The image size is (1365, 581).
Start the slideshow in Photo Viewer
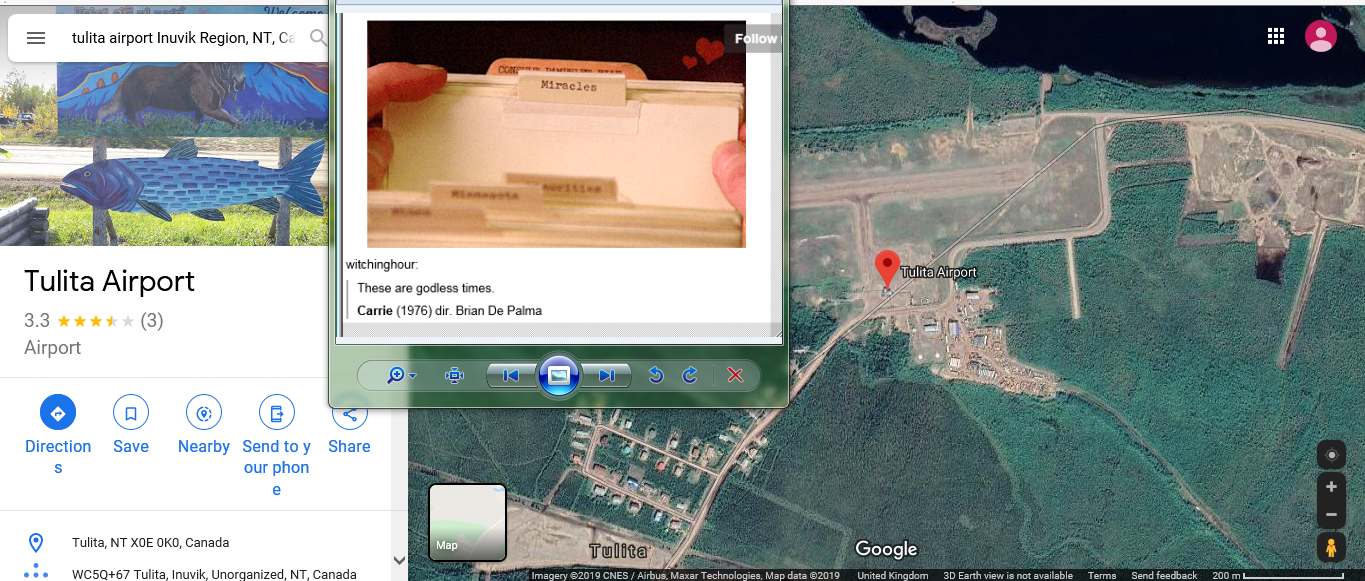tap(559, 375)
